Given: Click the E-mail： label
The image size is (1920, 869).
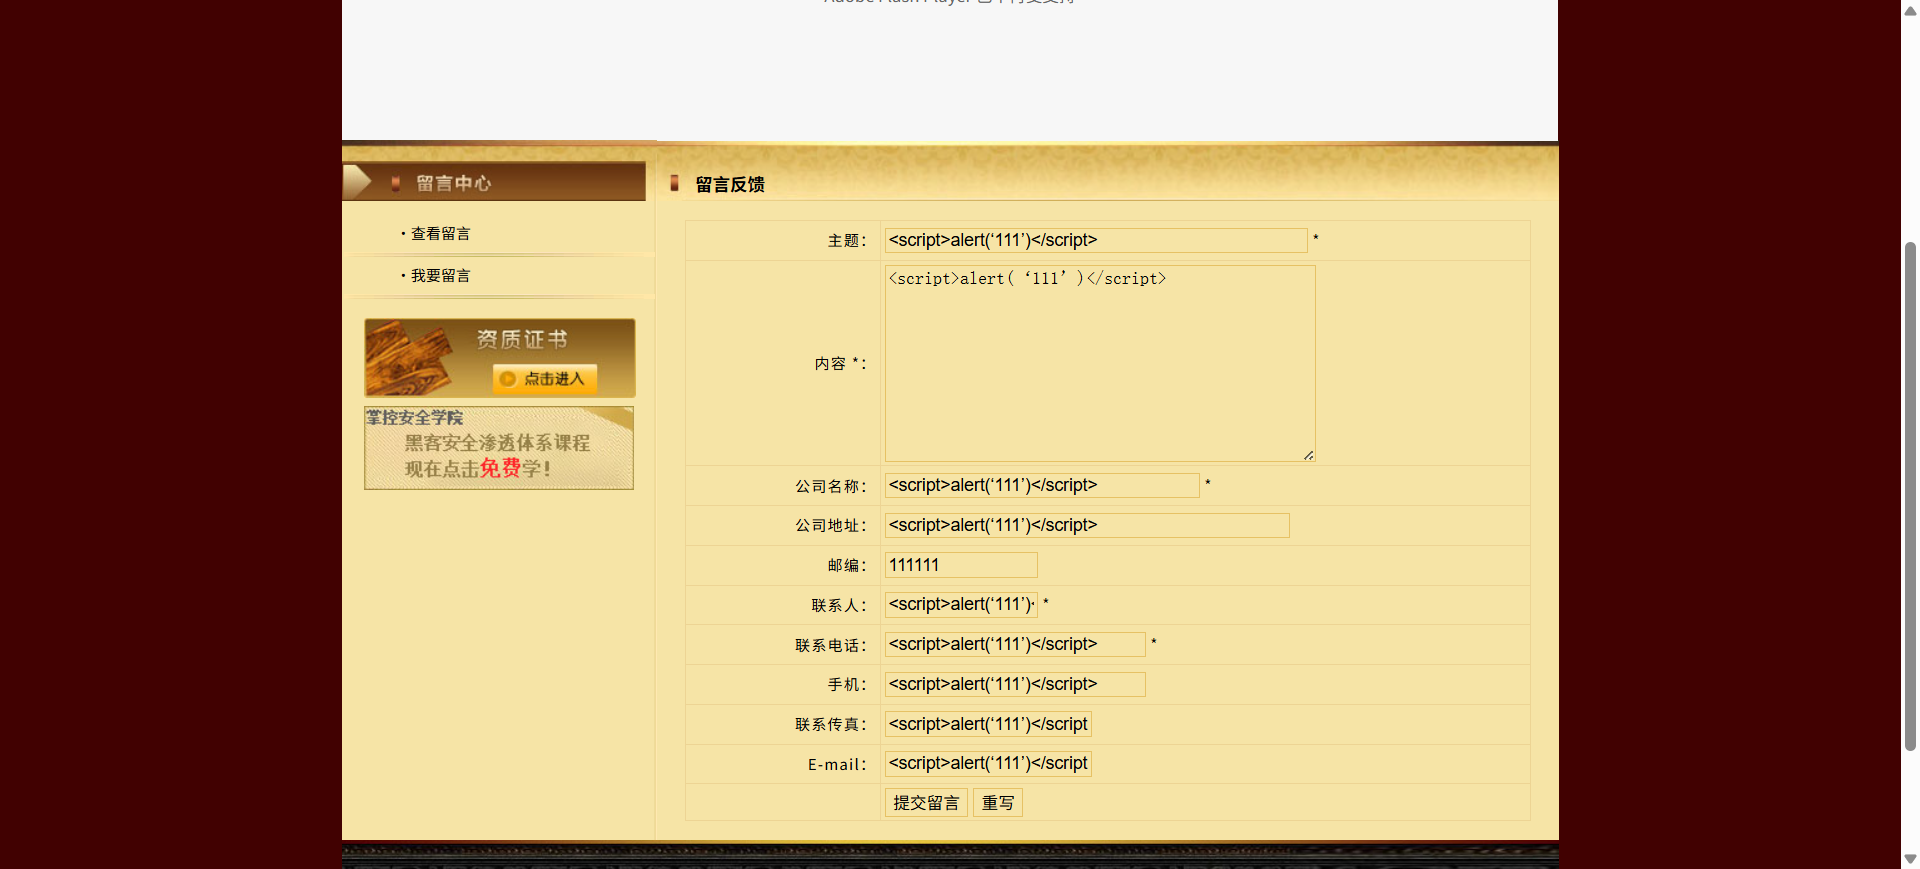Looking at the screenshot, I should tap(837, 765).
